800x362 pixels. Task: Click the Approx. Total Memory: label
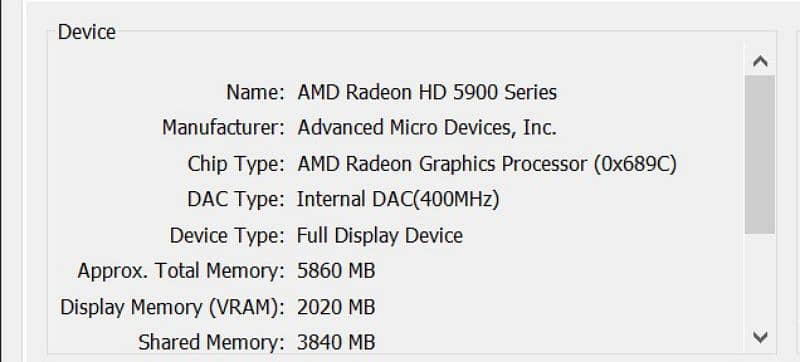coord(181,271)
